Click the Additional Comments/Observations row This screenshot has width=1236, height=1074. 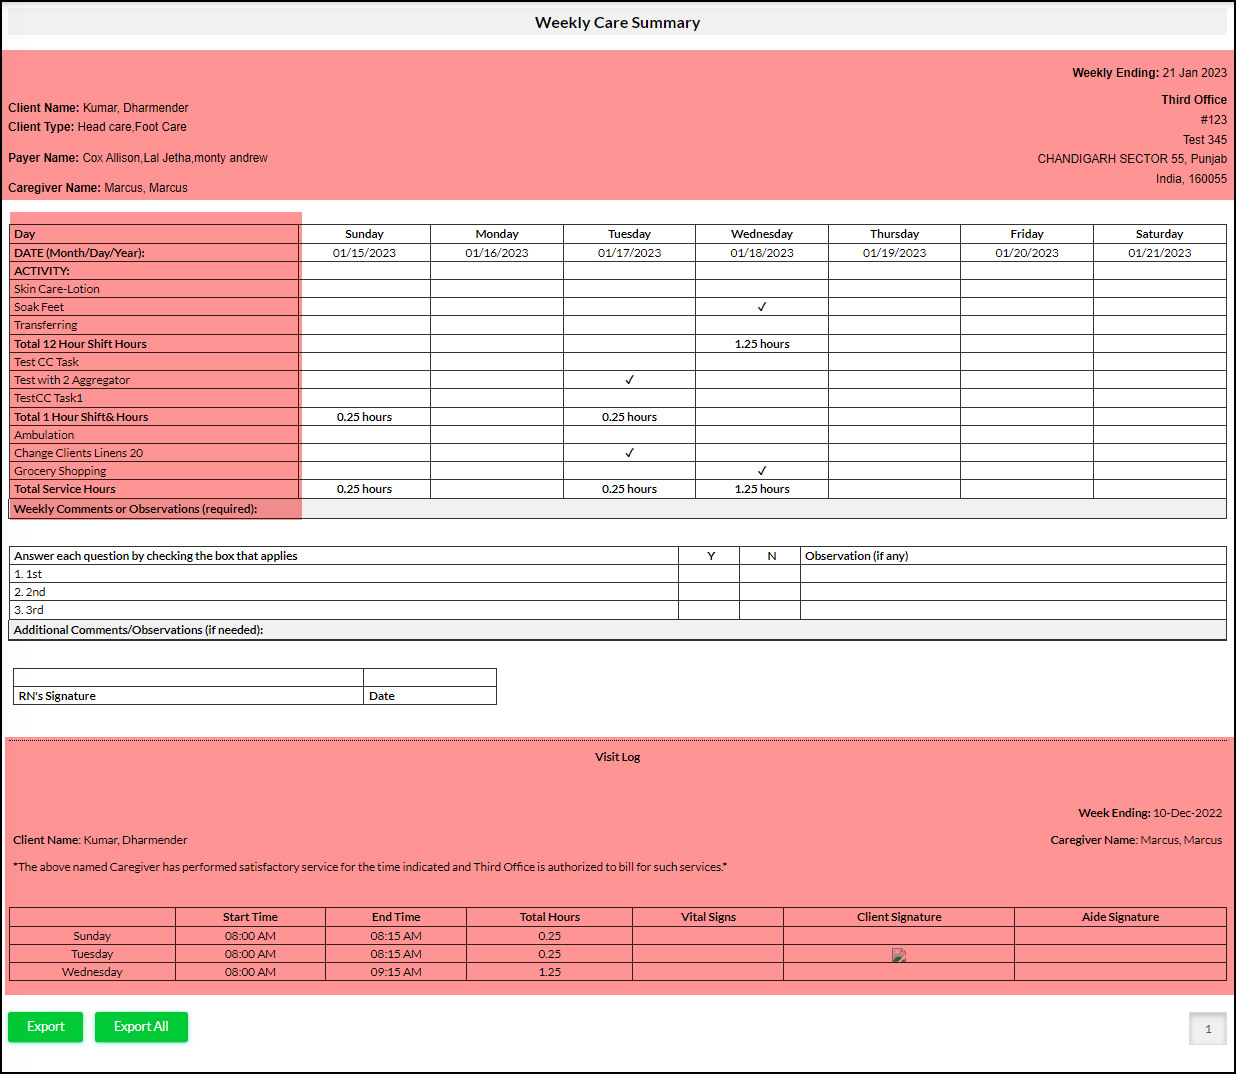coord(617,630)
